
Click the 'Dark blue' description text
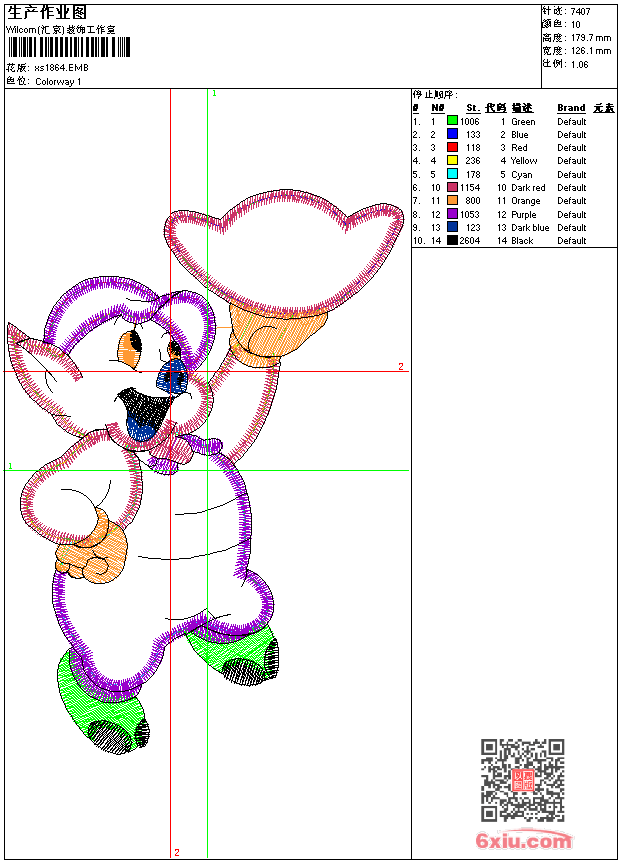pos(530,228)
